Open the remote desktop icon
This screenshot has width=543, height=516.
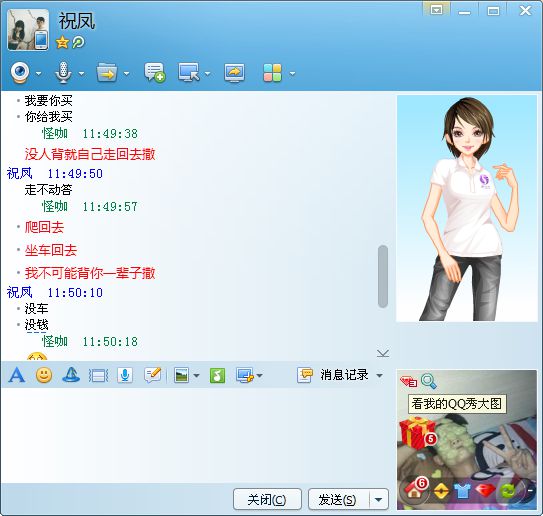[x=189, y=72]
